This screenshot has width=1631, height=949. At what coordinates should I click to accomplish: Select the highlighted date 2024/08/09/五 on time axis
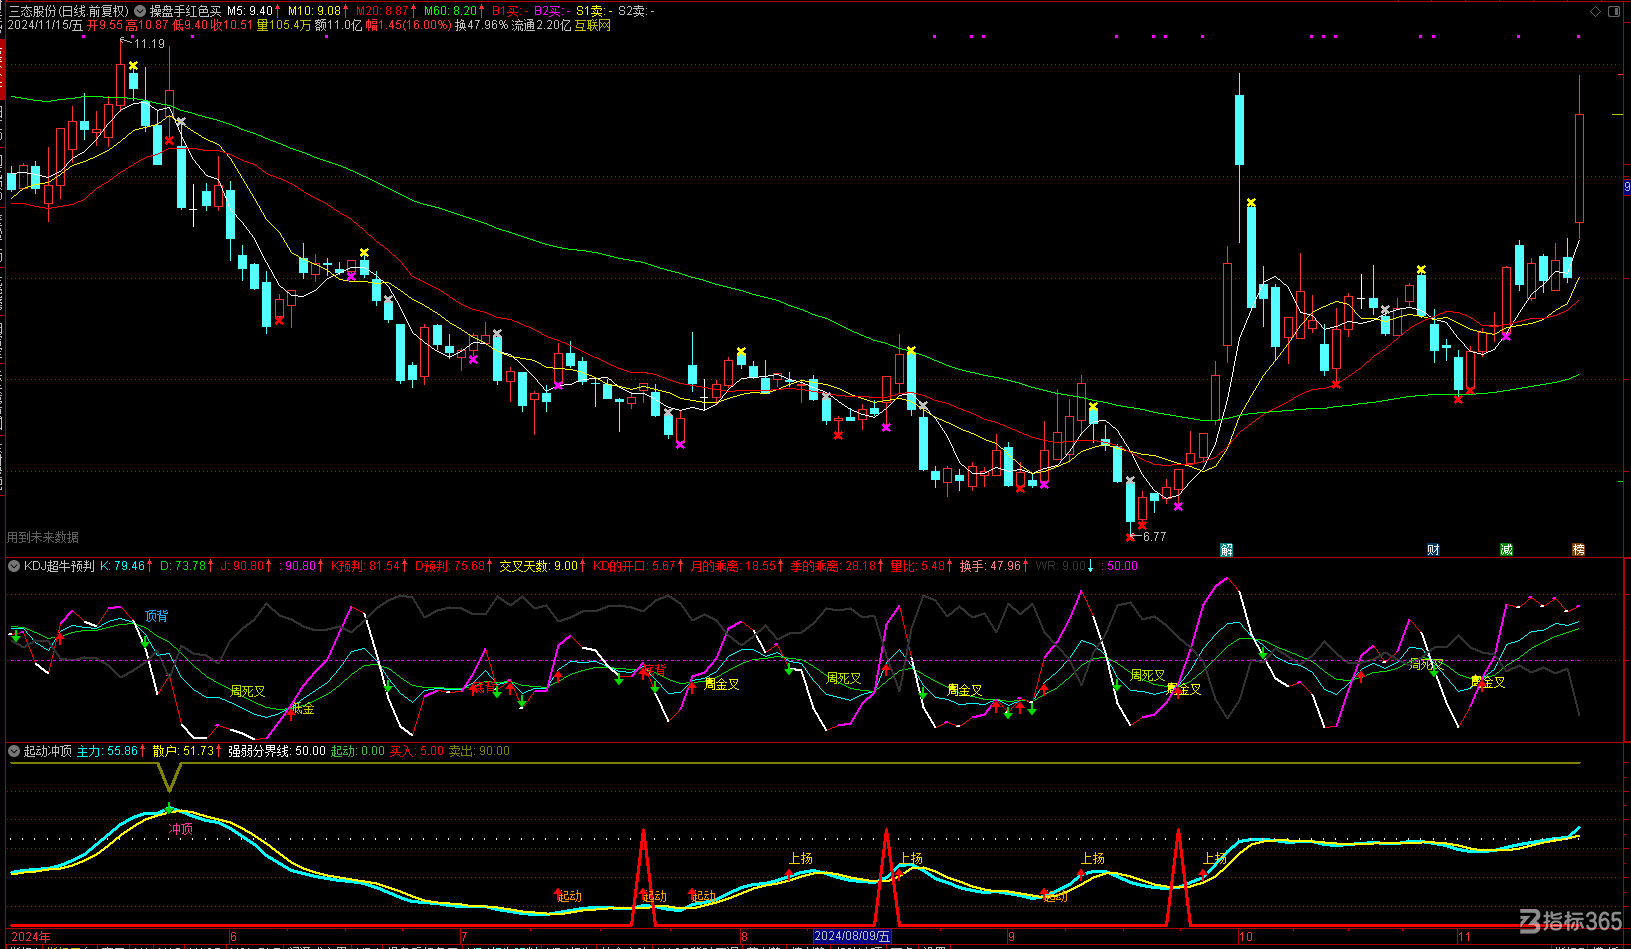(851, 937)
